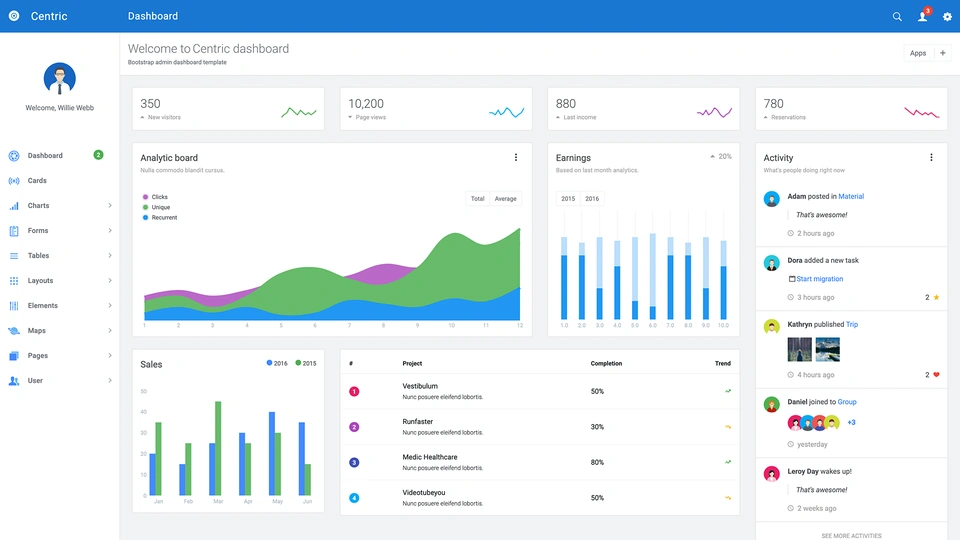Open the Layouts menu item

pyautogui.click(x=59, y=280)
